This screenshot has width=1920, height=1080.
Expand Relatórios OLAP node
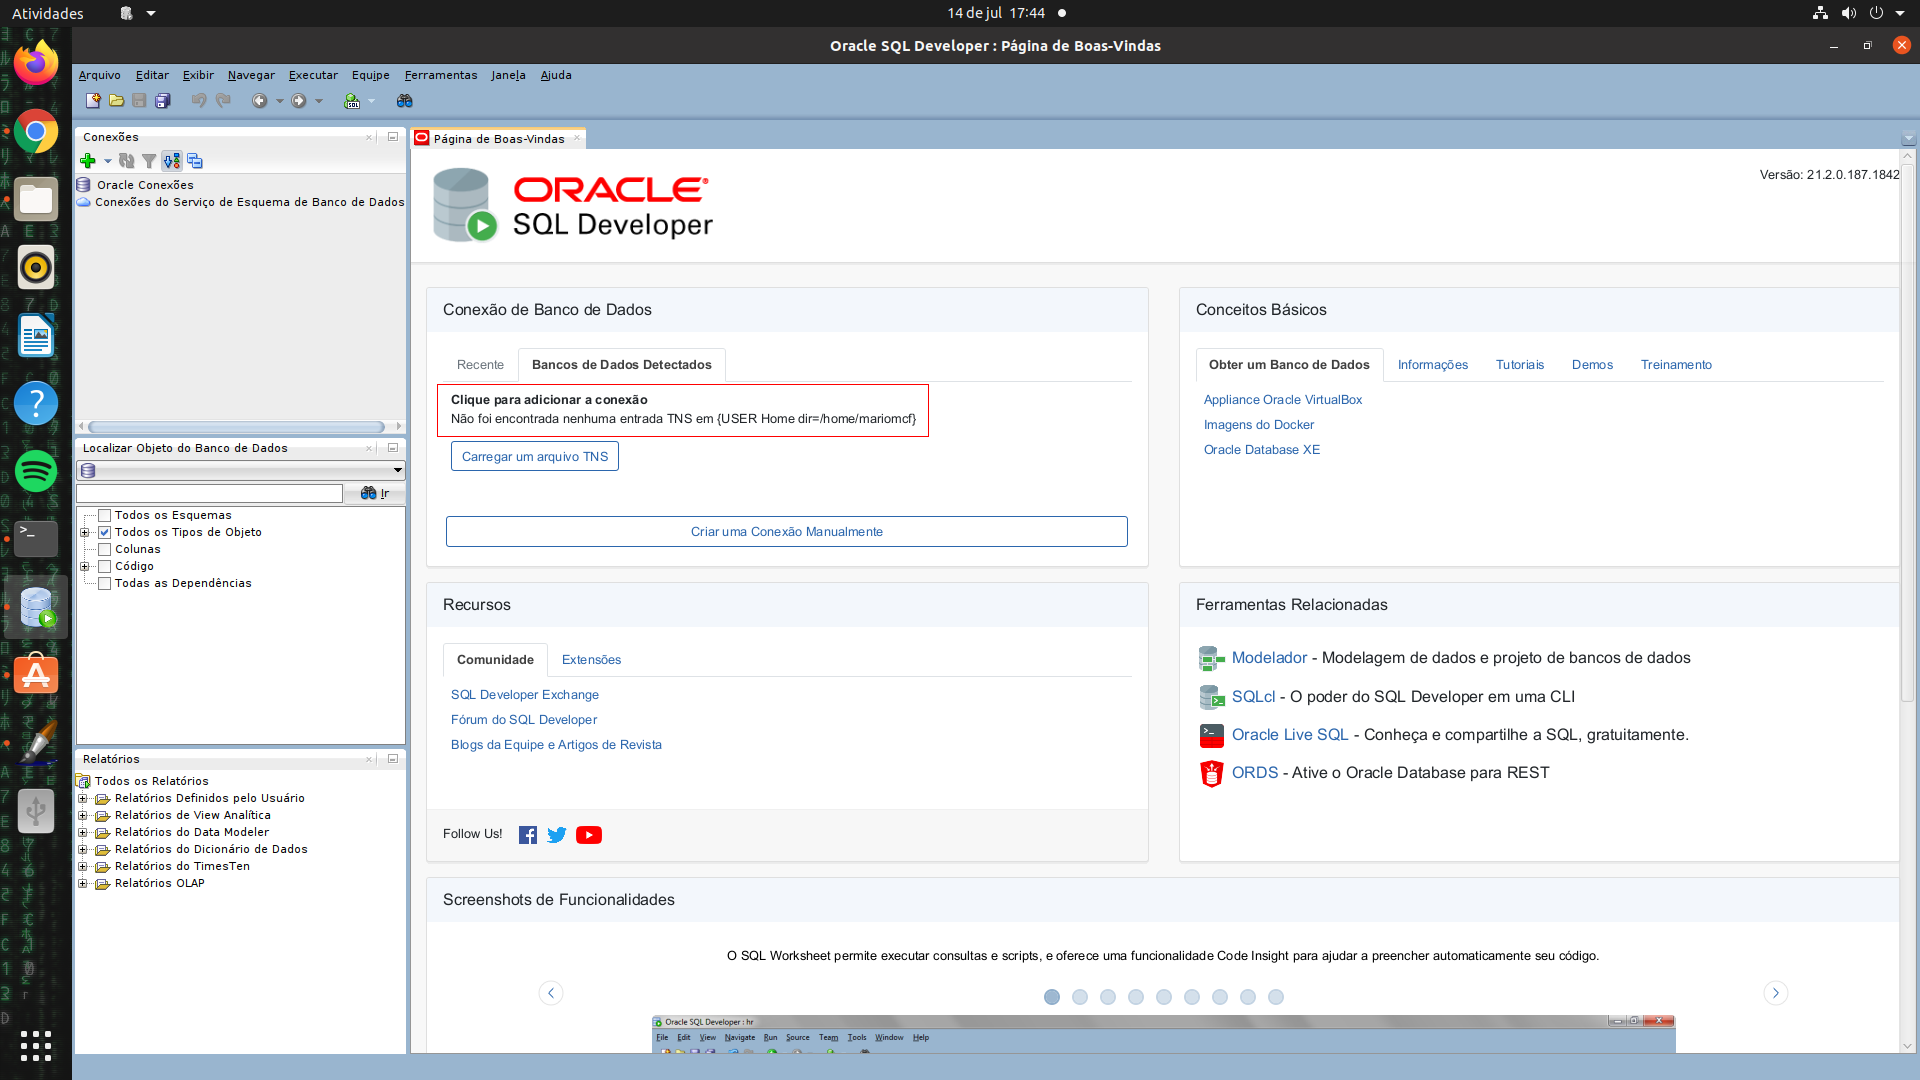coord(83,884)
